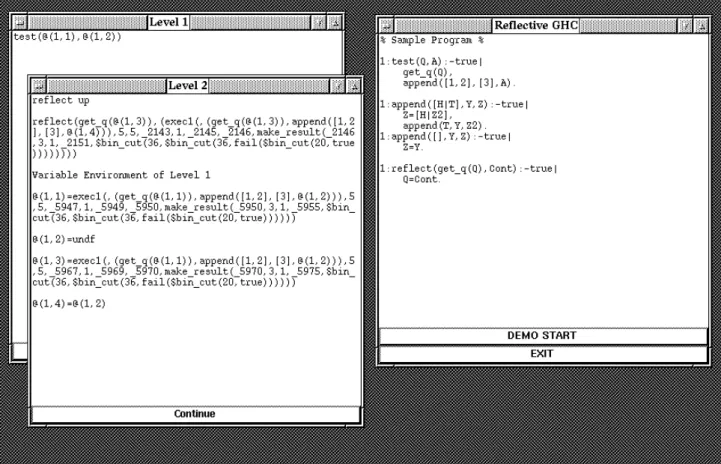Click the Level 2 title label
Image resolution: width=721 pixels, height=464 pixels.
(x=188, y=86)
